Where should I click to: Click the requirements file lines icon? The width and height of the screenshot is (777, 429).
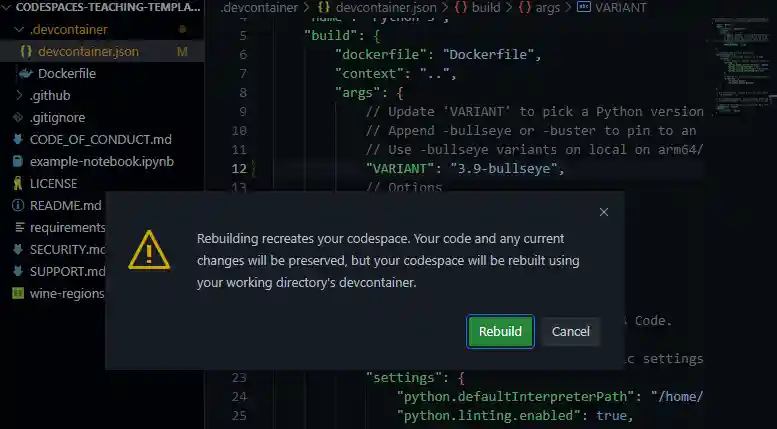click(20, 227)
